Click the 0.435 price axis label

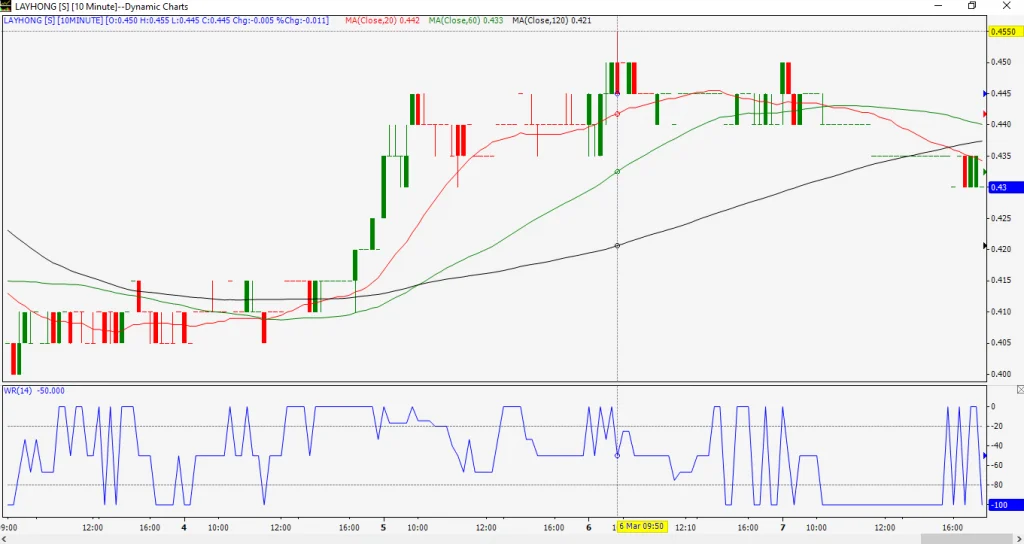click(1002, 155)
